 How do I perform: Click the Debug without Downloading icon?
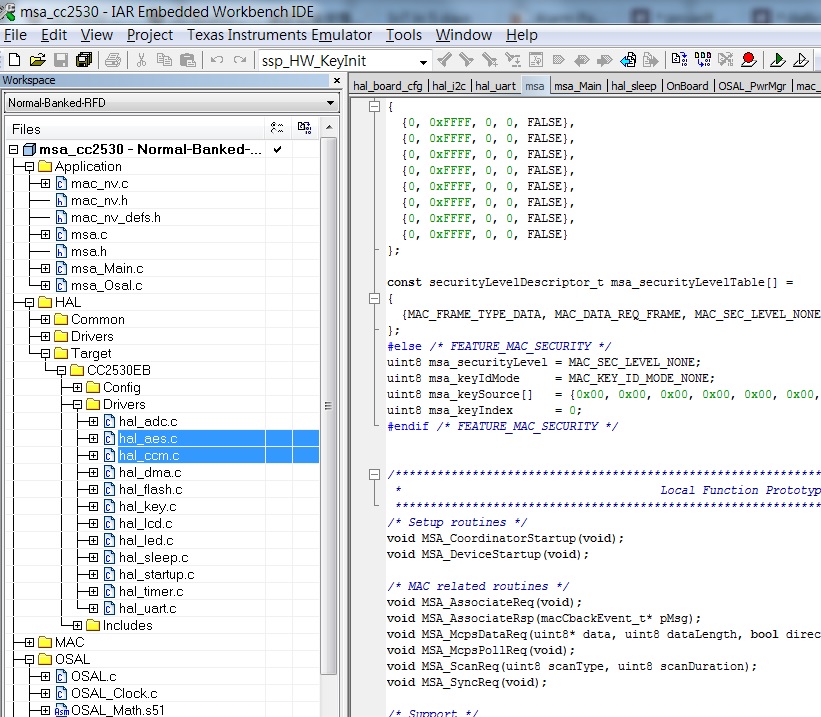803,61
